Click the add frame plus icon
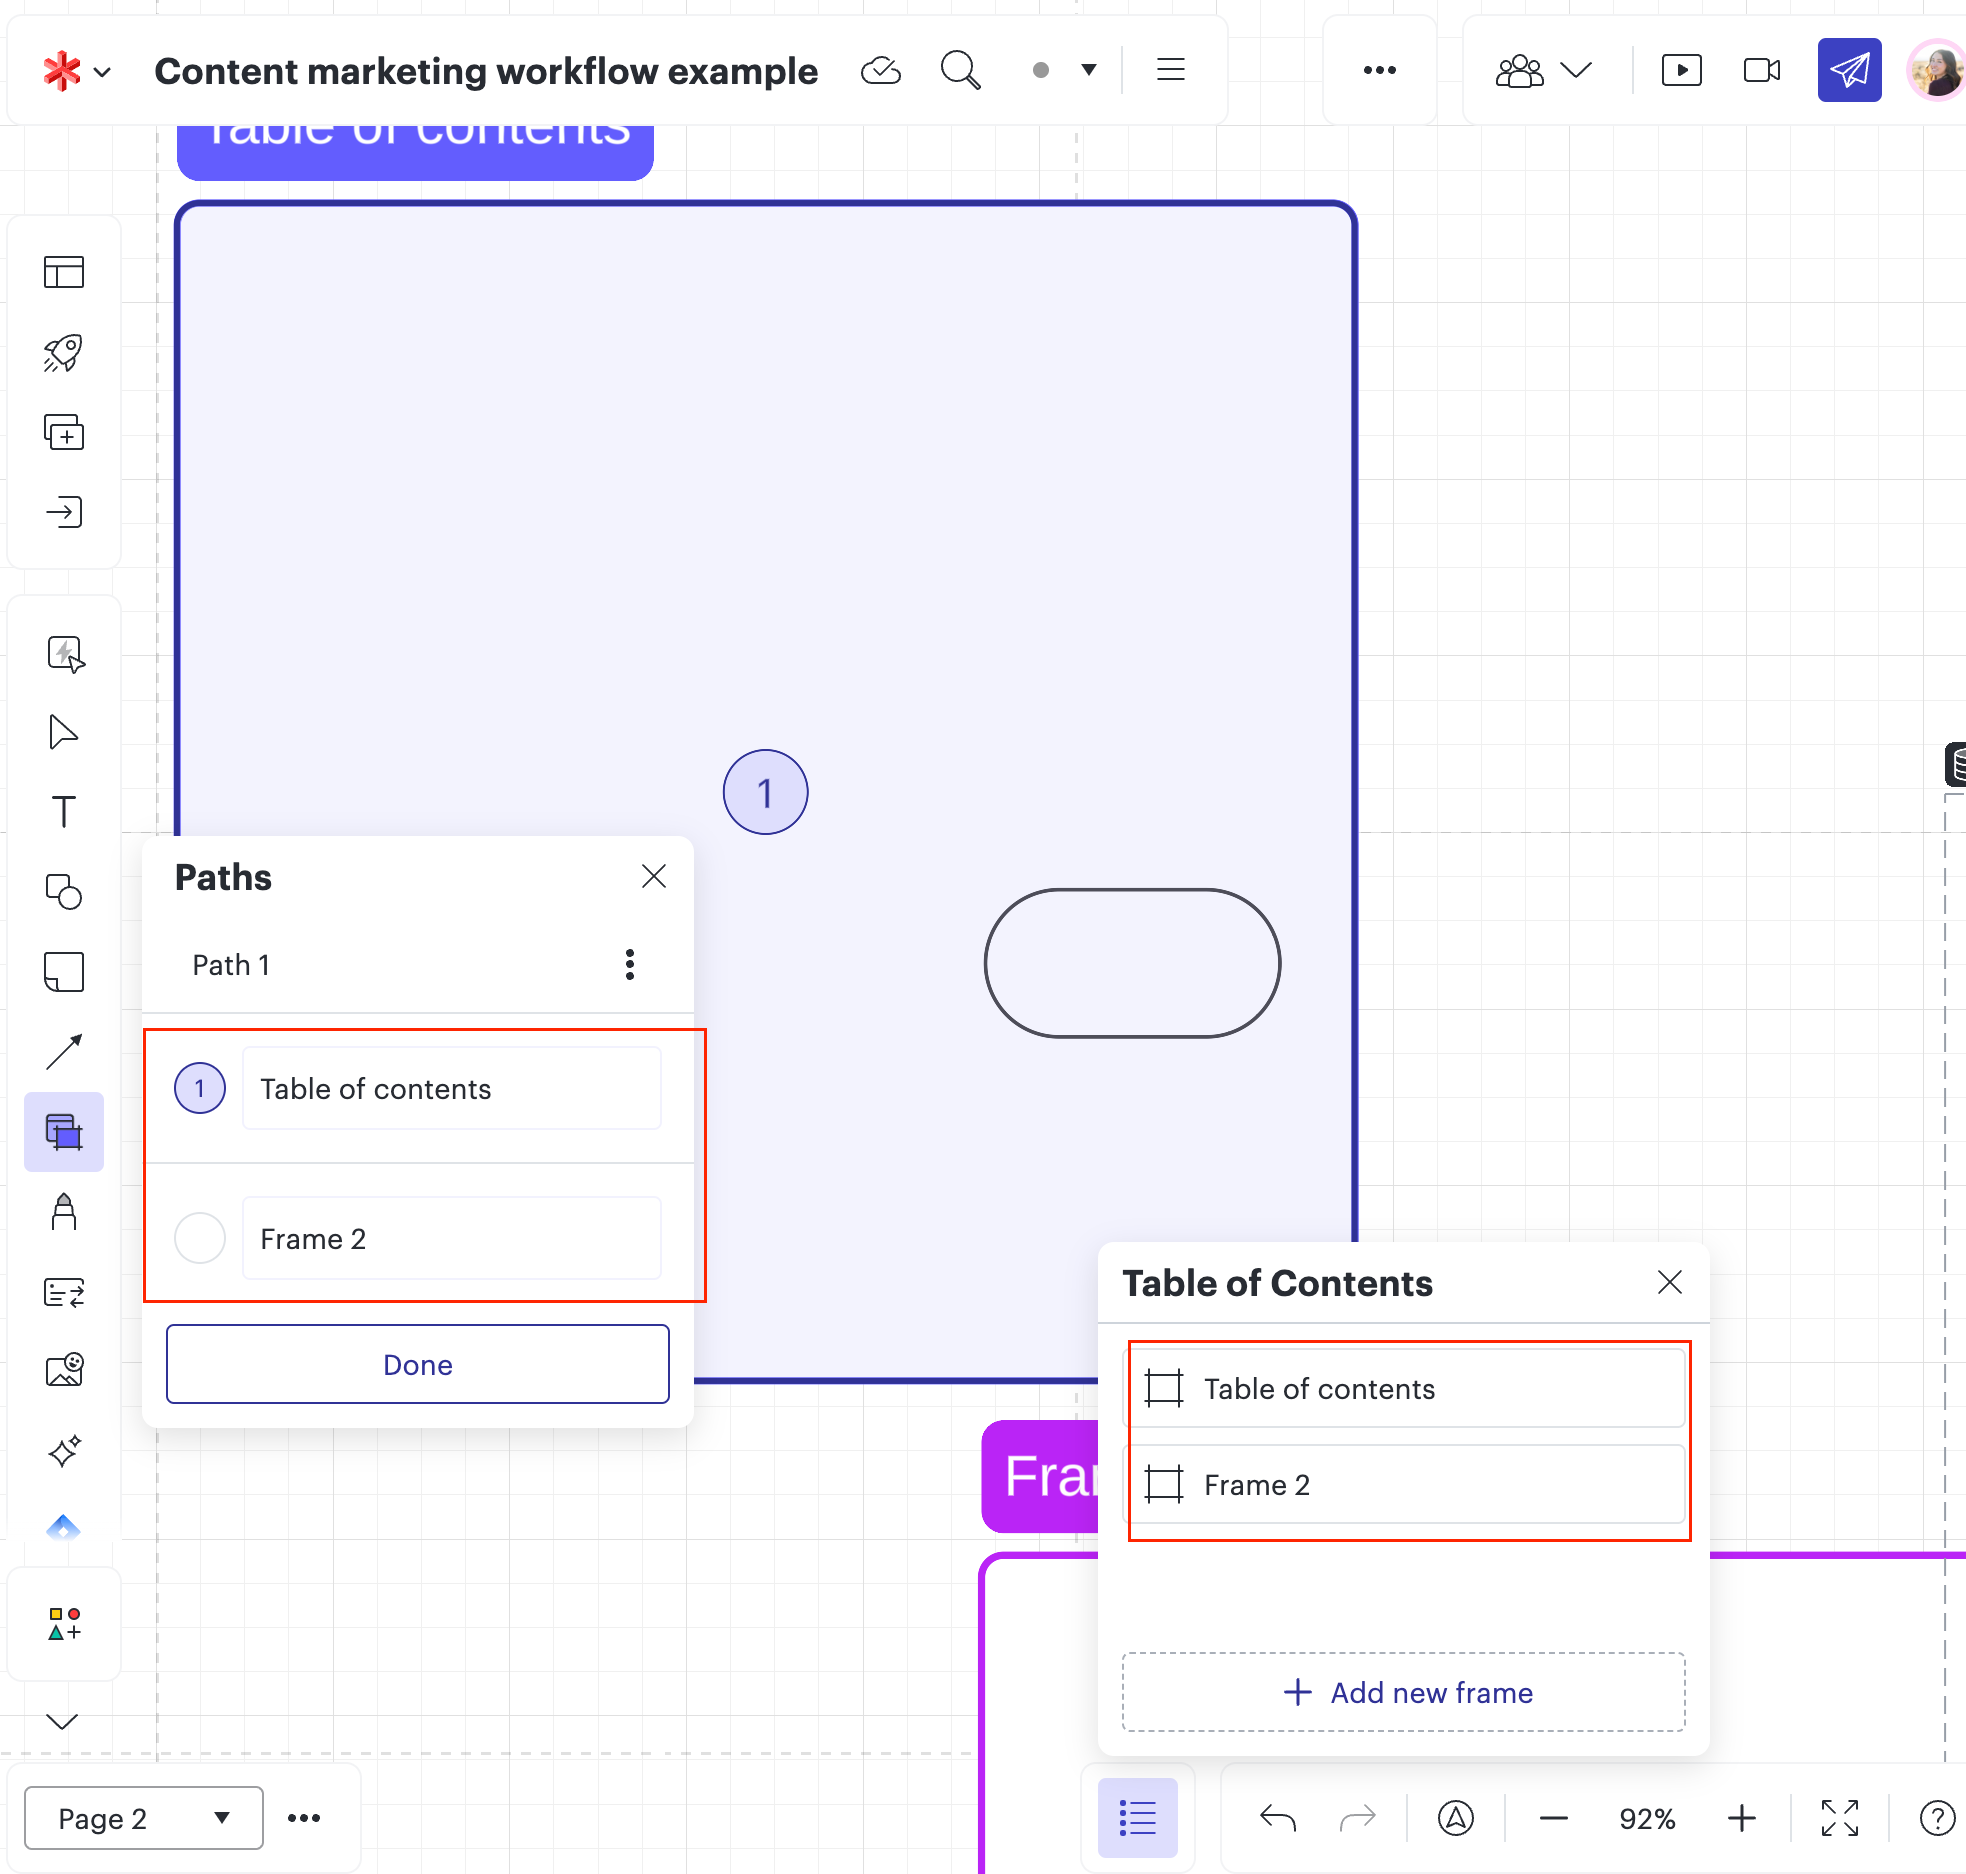Screen dimensions: 1966x1874 64,432
